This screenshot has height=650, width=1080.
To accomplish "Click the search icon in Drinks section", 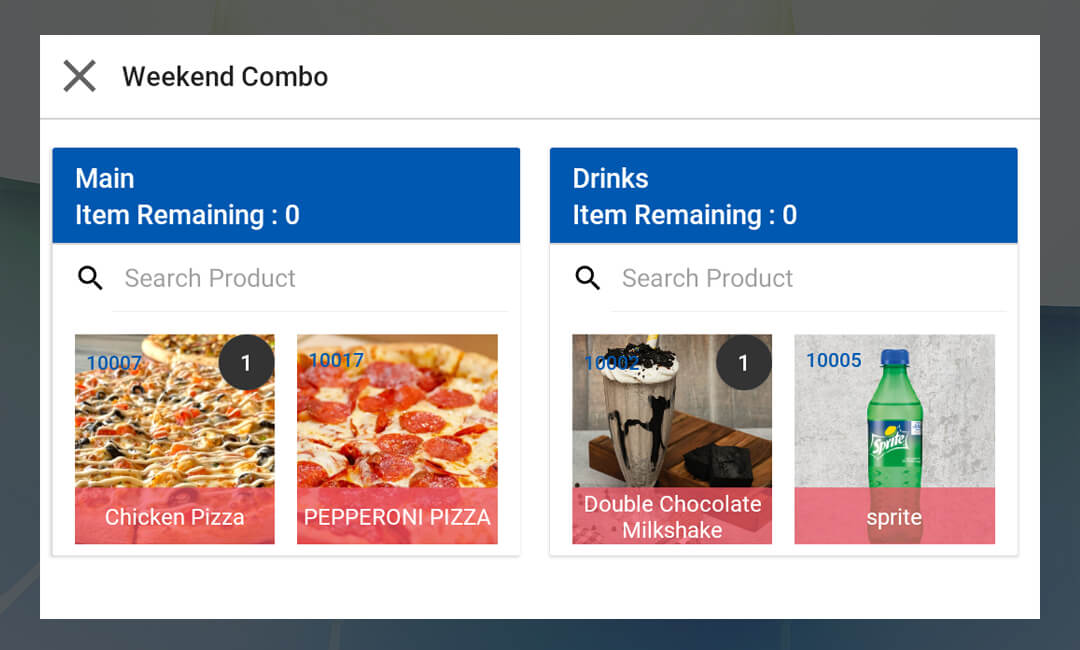I will point(588,278).
